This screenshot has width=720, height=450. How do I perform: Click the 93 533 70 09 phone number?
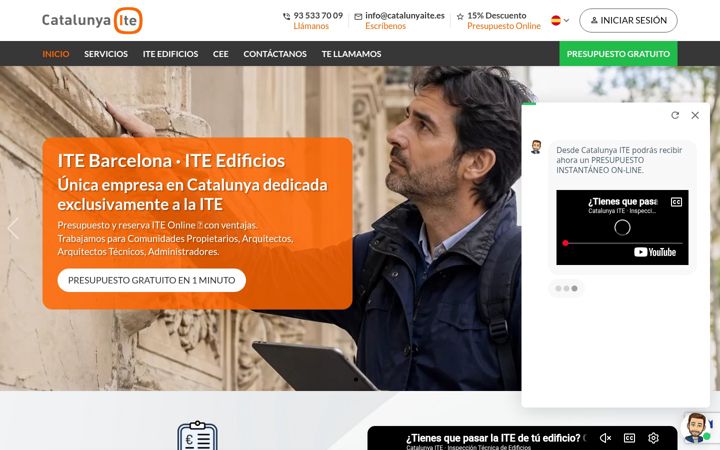[318, 16]
